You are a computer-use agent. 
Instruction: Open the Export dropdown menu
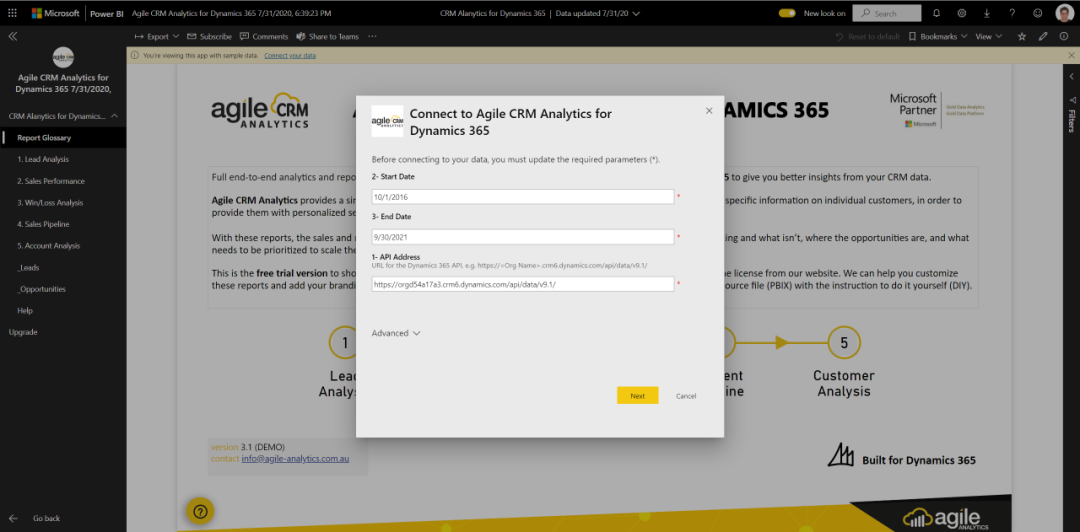click(x=157, y=37)
